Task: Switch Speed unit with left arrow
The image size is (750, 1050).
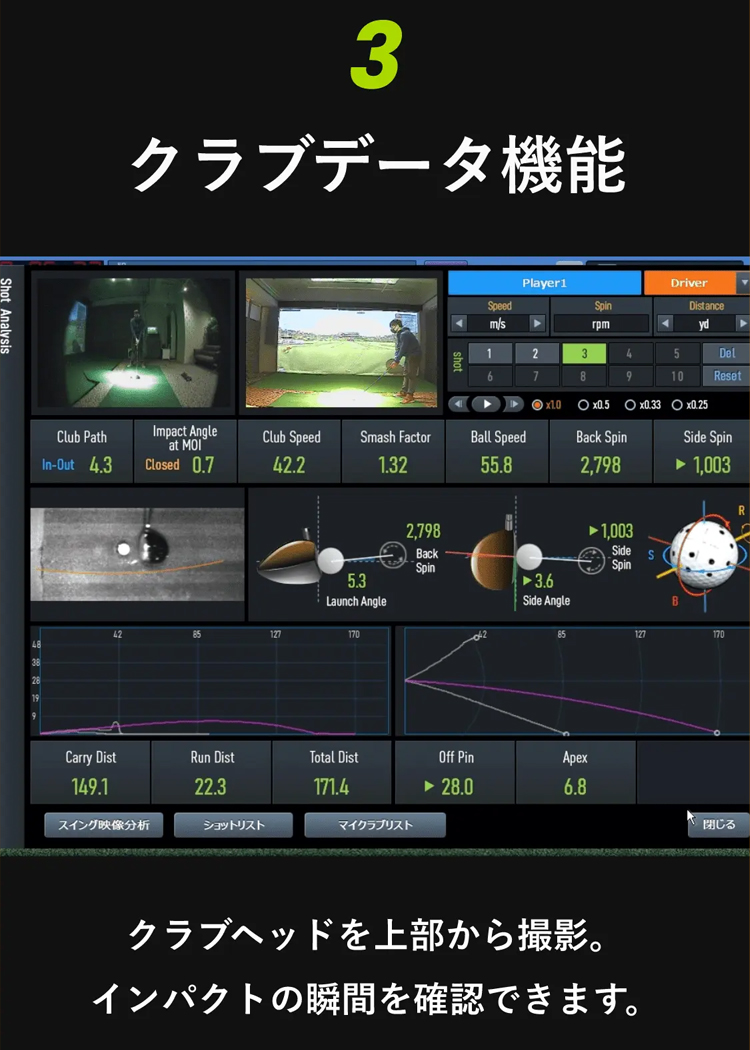Action: [459, 324]
